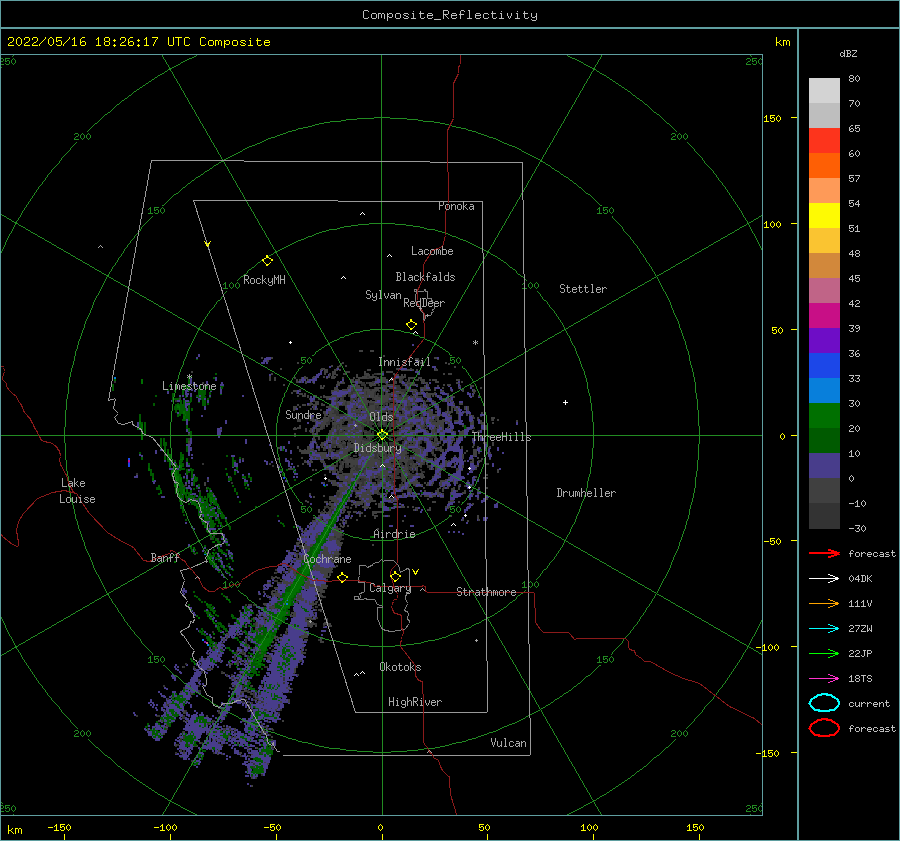900x841 pixels.
Task: Click the purple 36-39 dBZ color swatch
Action: coord(824,341)
